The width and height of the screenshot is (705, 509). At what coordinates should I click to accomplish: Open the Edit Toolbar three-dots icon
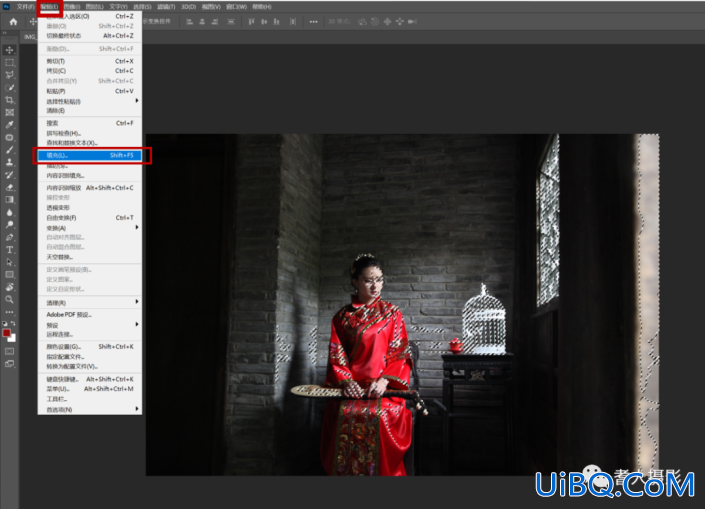tap(9, 312)
